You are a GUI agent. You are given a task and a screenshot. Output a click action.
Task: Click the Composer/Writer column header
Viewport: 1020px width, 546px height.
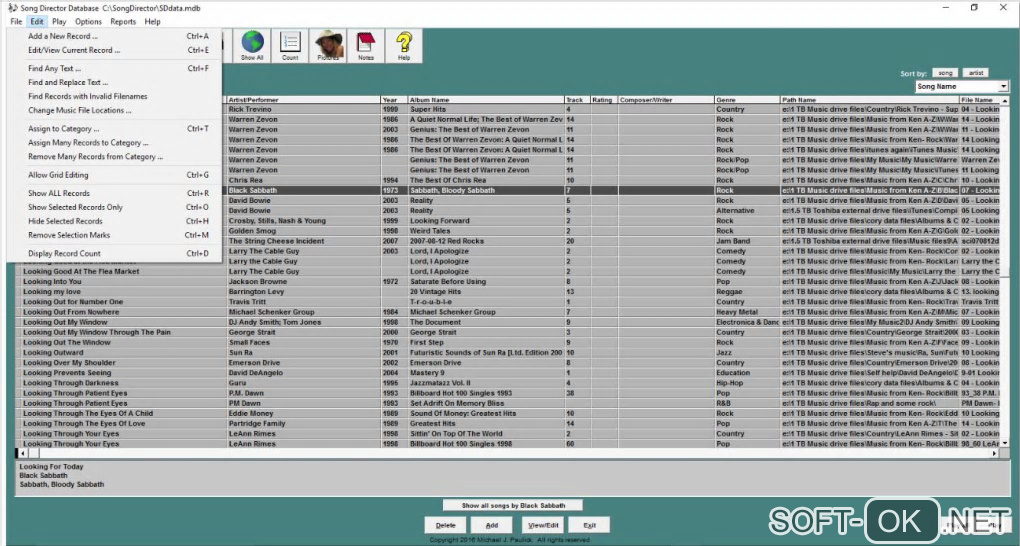click(666, 100)
